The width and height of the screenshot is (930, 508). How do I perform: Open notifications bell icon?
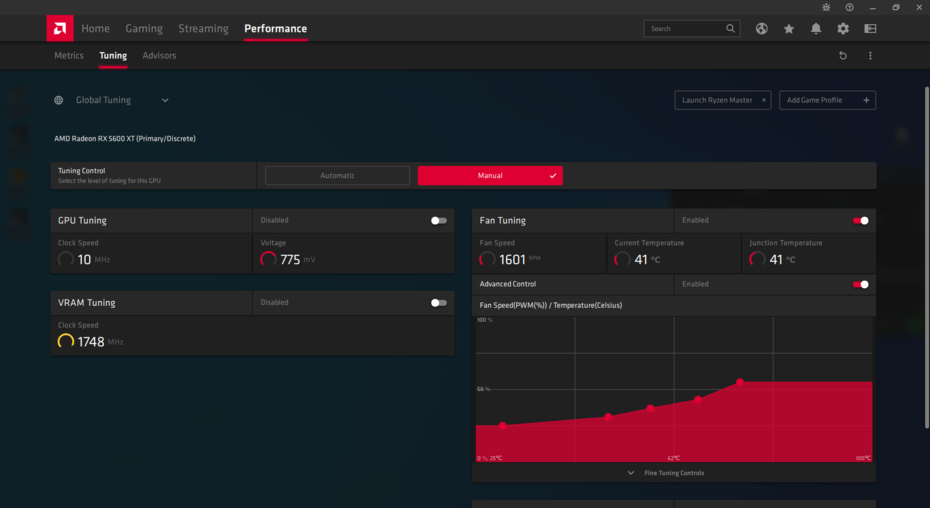pyautogui.click(x=816, y=29)
